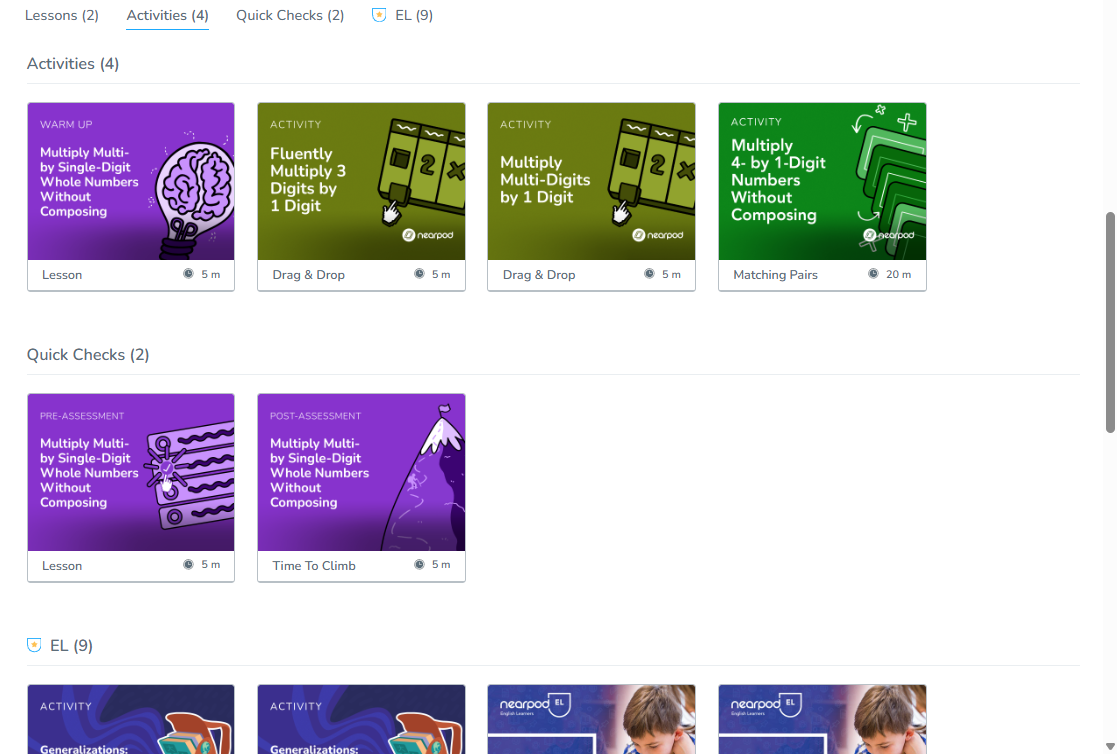Click the clock icon on the Warm Up Lesson card

click(x=190, y=274)
